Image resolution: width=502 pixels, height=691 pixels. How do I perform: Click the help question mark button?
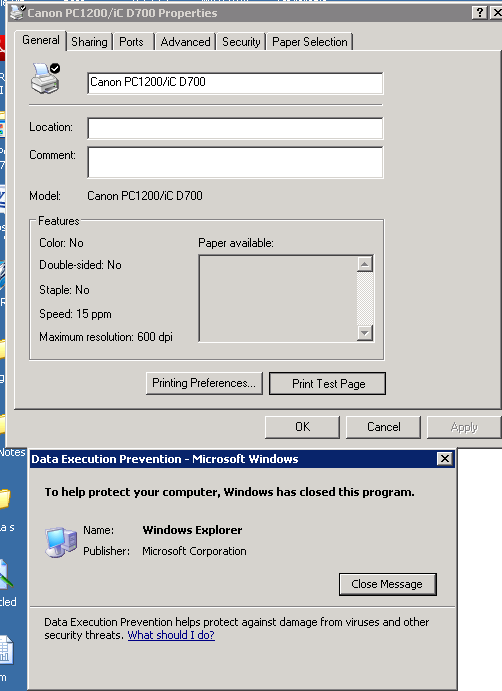click(x=480, y=12)
